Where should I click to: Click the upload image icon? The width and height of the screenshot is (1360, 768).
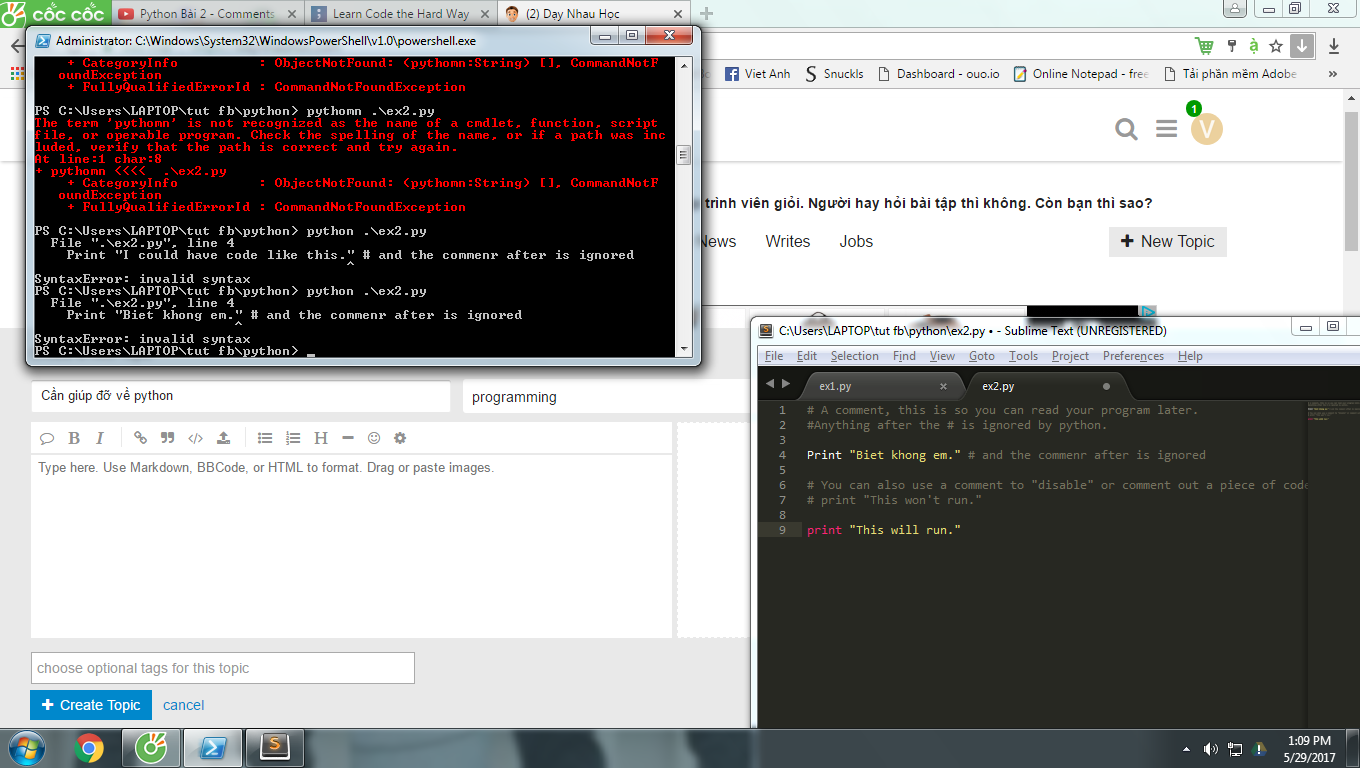click(x=223, y=438)
